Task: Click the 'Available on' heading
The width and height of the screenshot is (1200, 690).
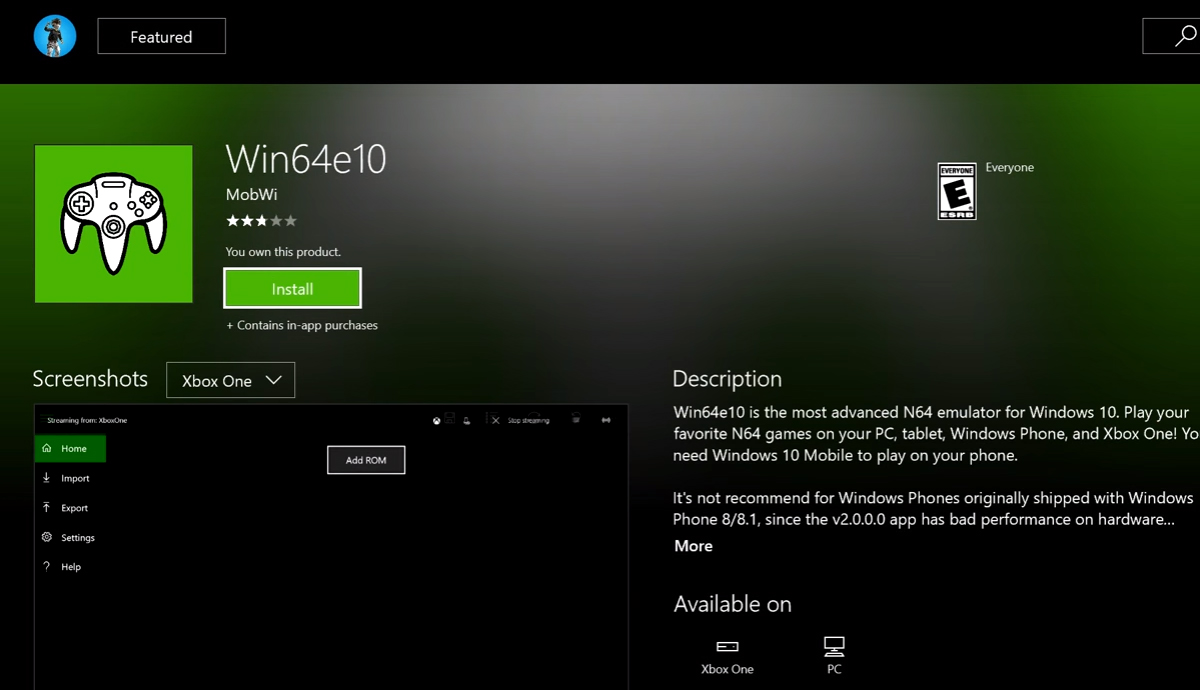Action: tap(733, 604)
